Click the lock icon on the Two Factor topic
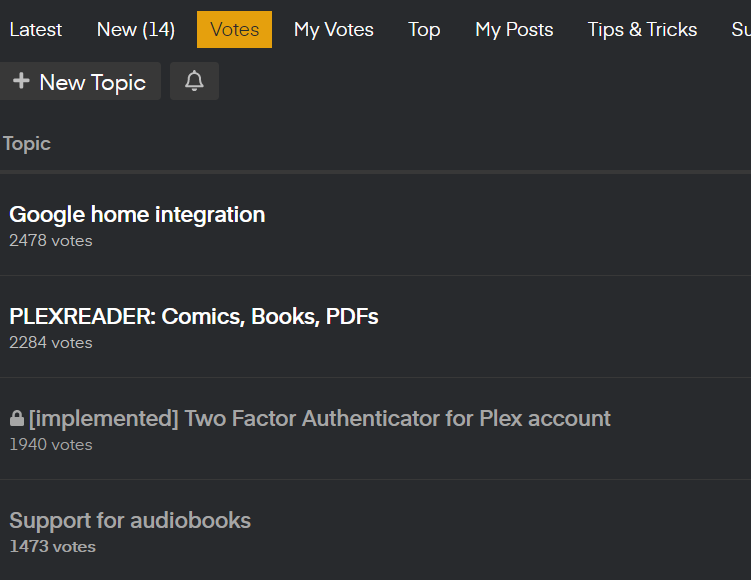This screenshot has width=751, height=580. [16, 419]
